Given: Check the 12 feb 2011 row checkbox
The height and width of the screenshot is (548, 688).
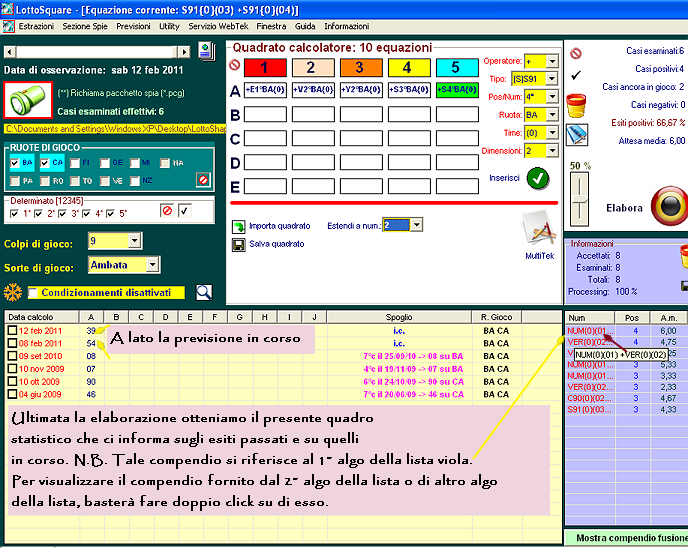Looking at the screenshot, I should point(12,330).
